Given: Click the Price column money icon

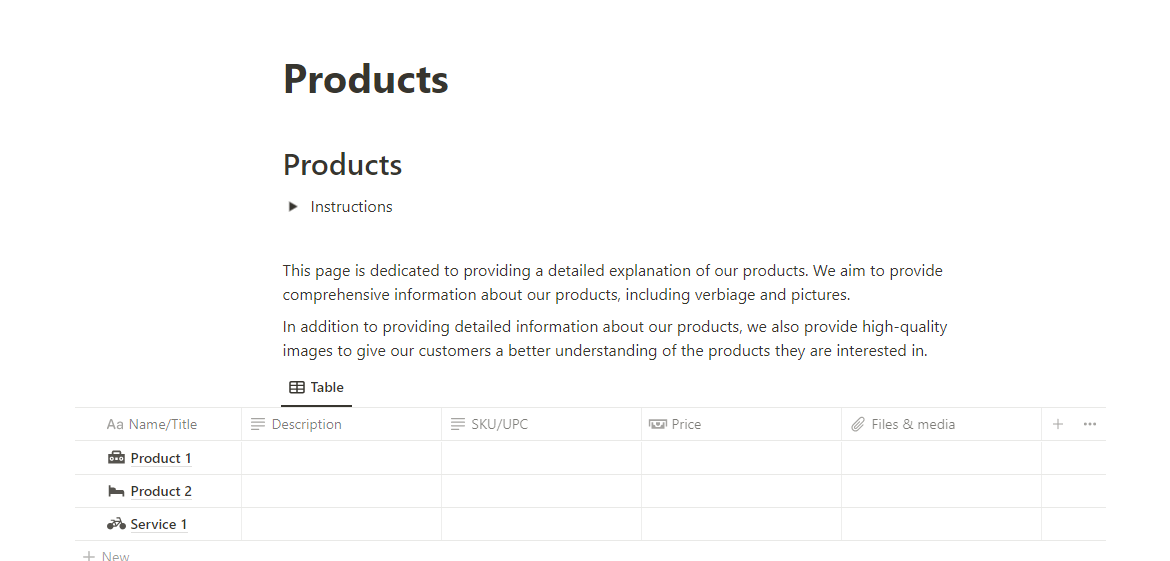Looking at the screenshot, I should (658, 424).
